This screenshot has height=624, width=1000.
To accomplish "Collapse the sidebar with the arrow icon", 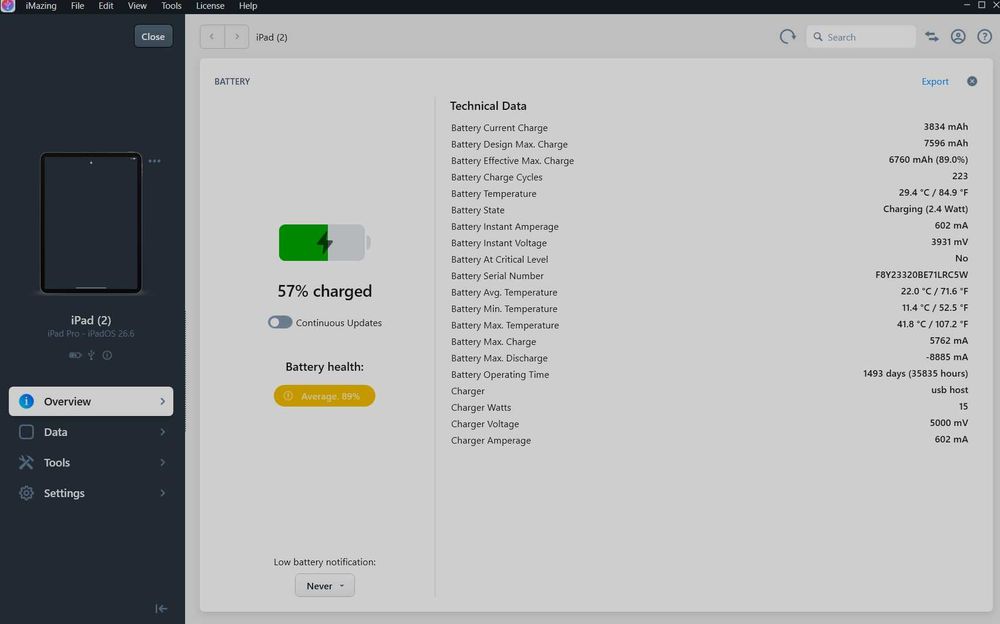I will (x=161, y=609).
